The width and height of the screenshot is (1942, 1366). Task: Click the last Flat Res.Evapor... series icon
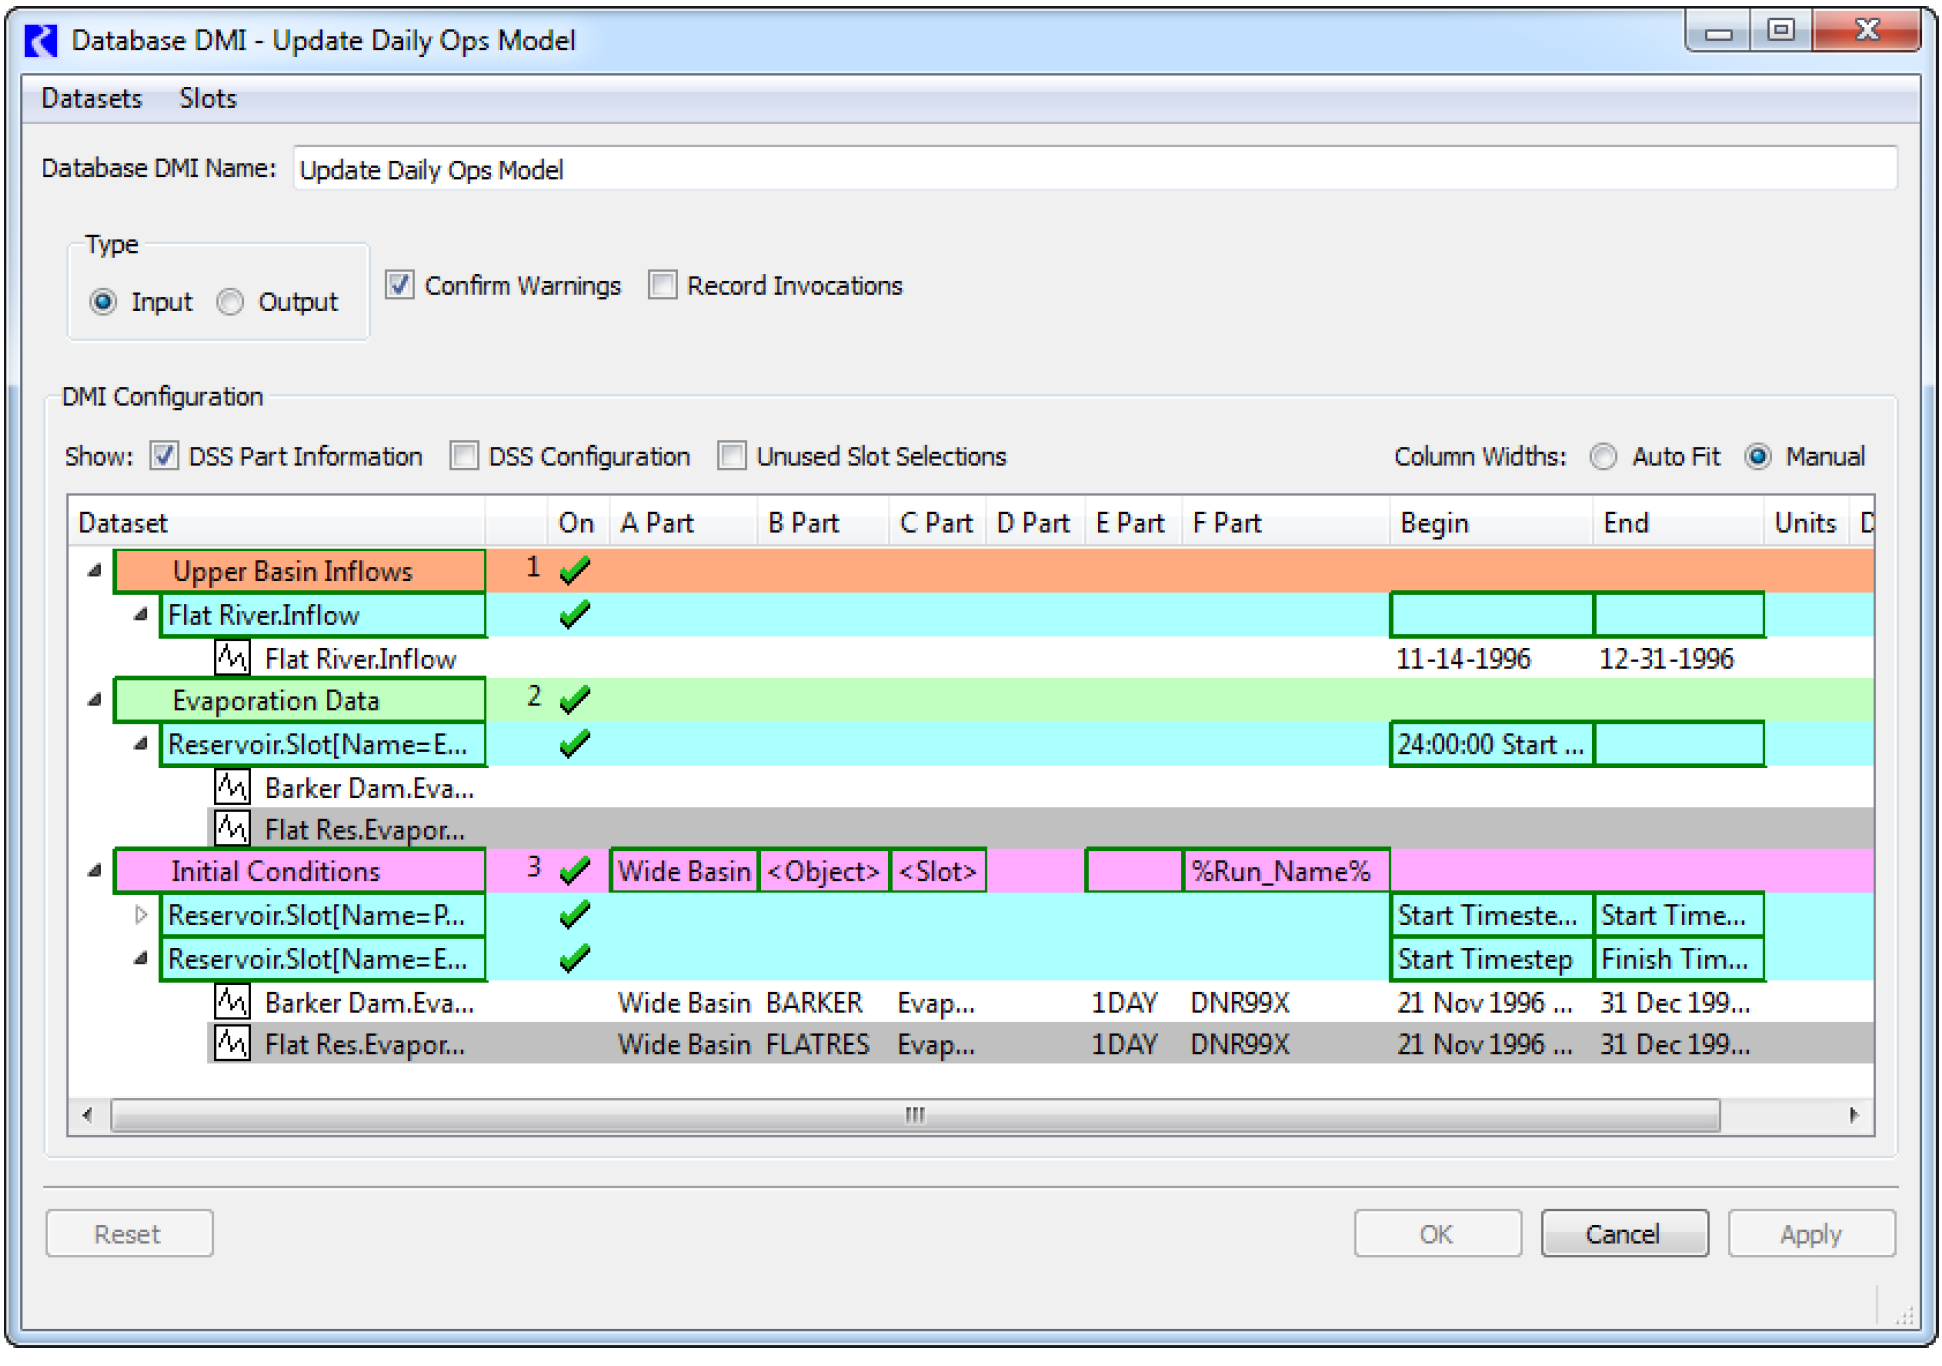coord(232,1044)
